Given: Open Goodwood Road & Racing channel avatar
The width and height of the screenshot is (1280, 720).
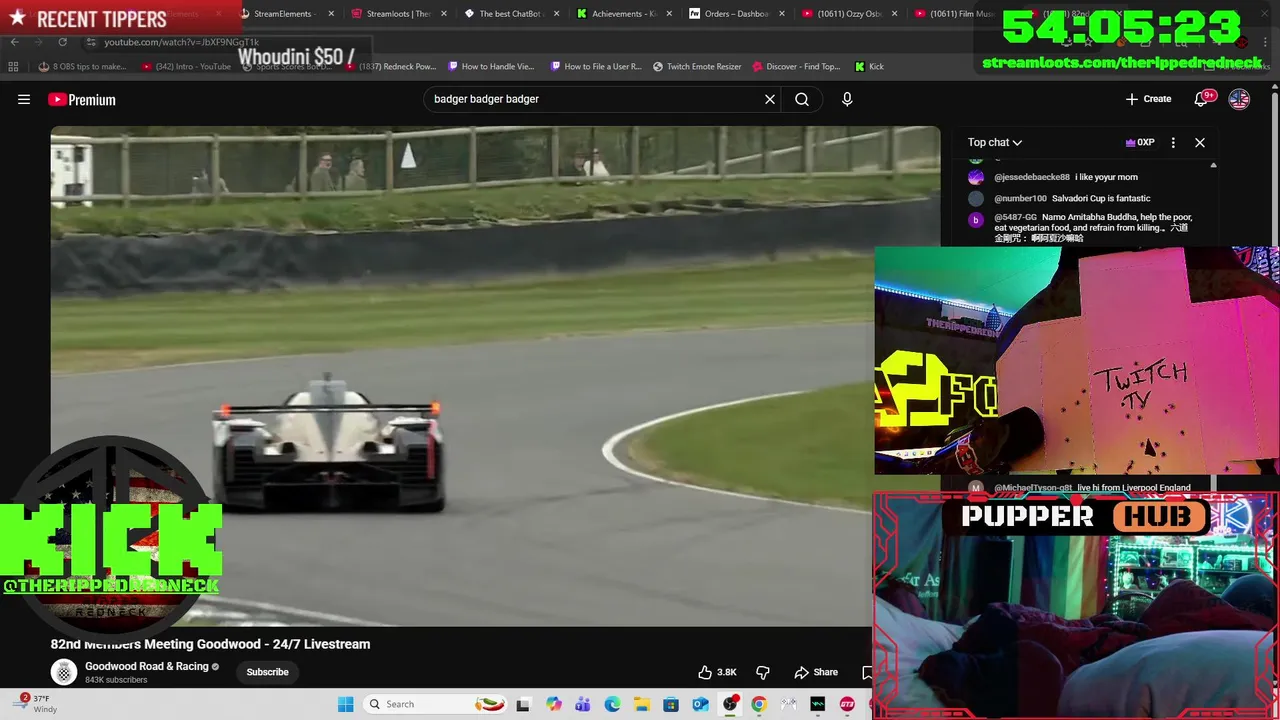Looking at the screenshot, I should click(x=64, y=672).
